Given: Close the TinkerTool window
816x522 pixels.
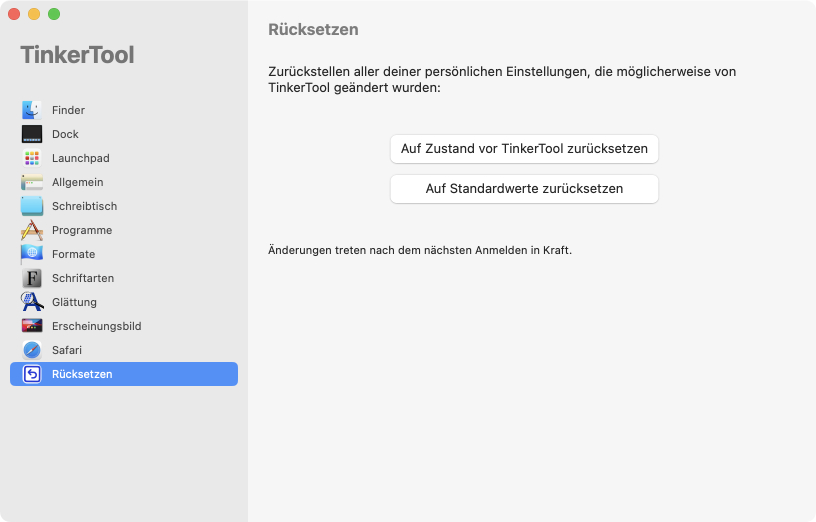Looking at the screenshot, I should click(14, 14).
